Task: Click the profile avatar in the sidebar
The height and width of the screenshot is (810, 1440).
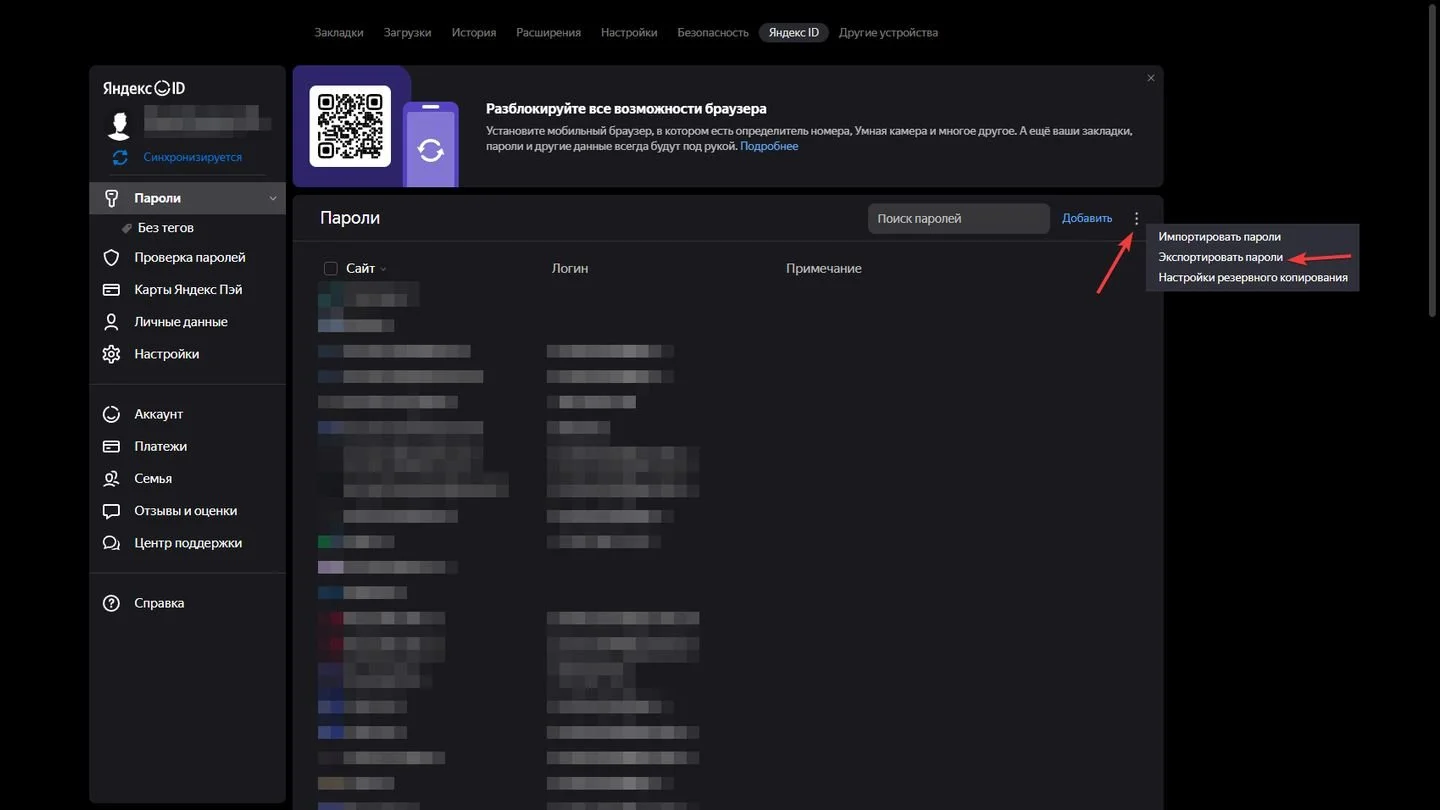Action: coord(120,125)
